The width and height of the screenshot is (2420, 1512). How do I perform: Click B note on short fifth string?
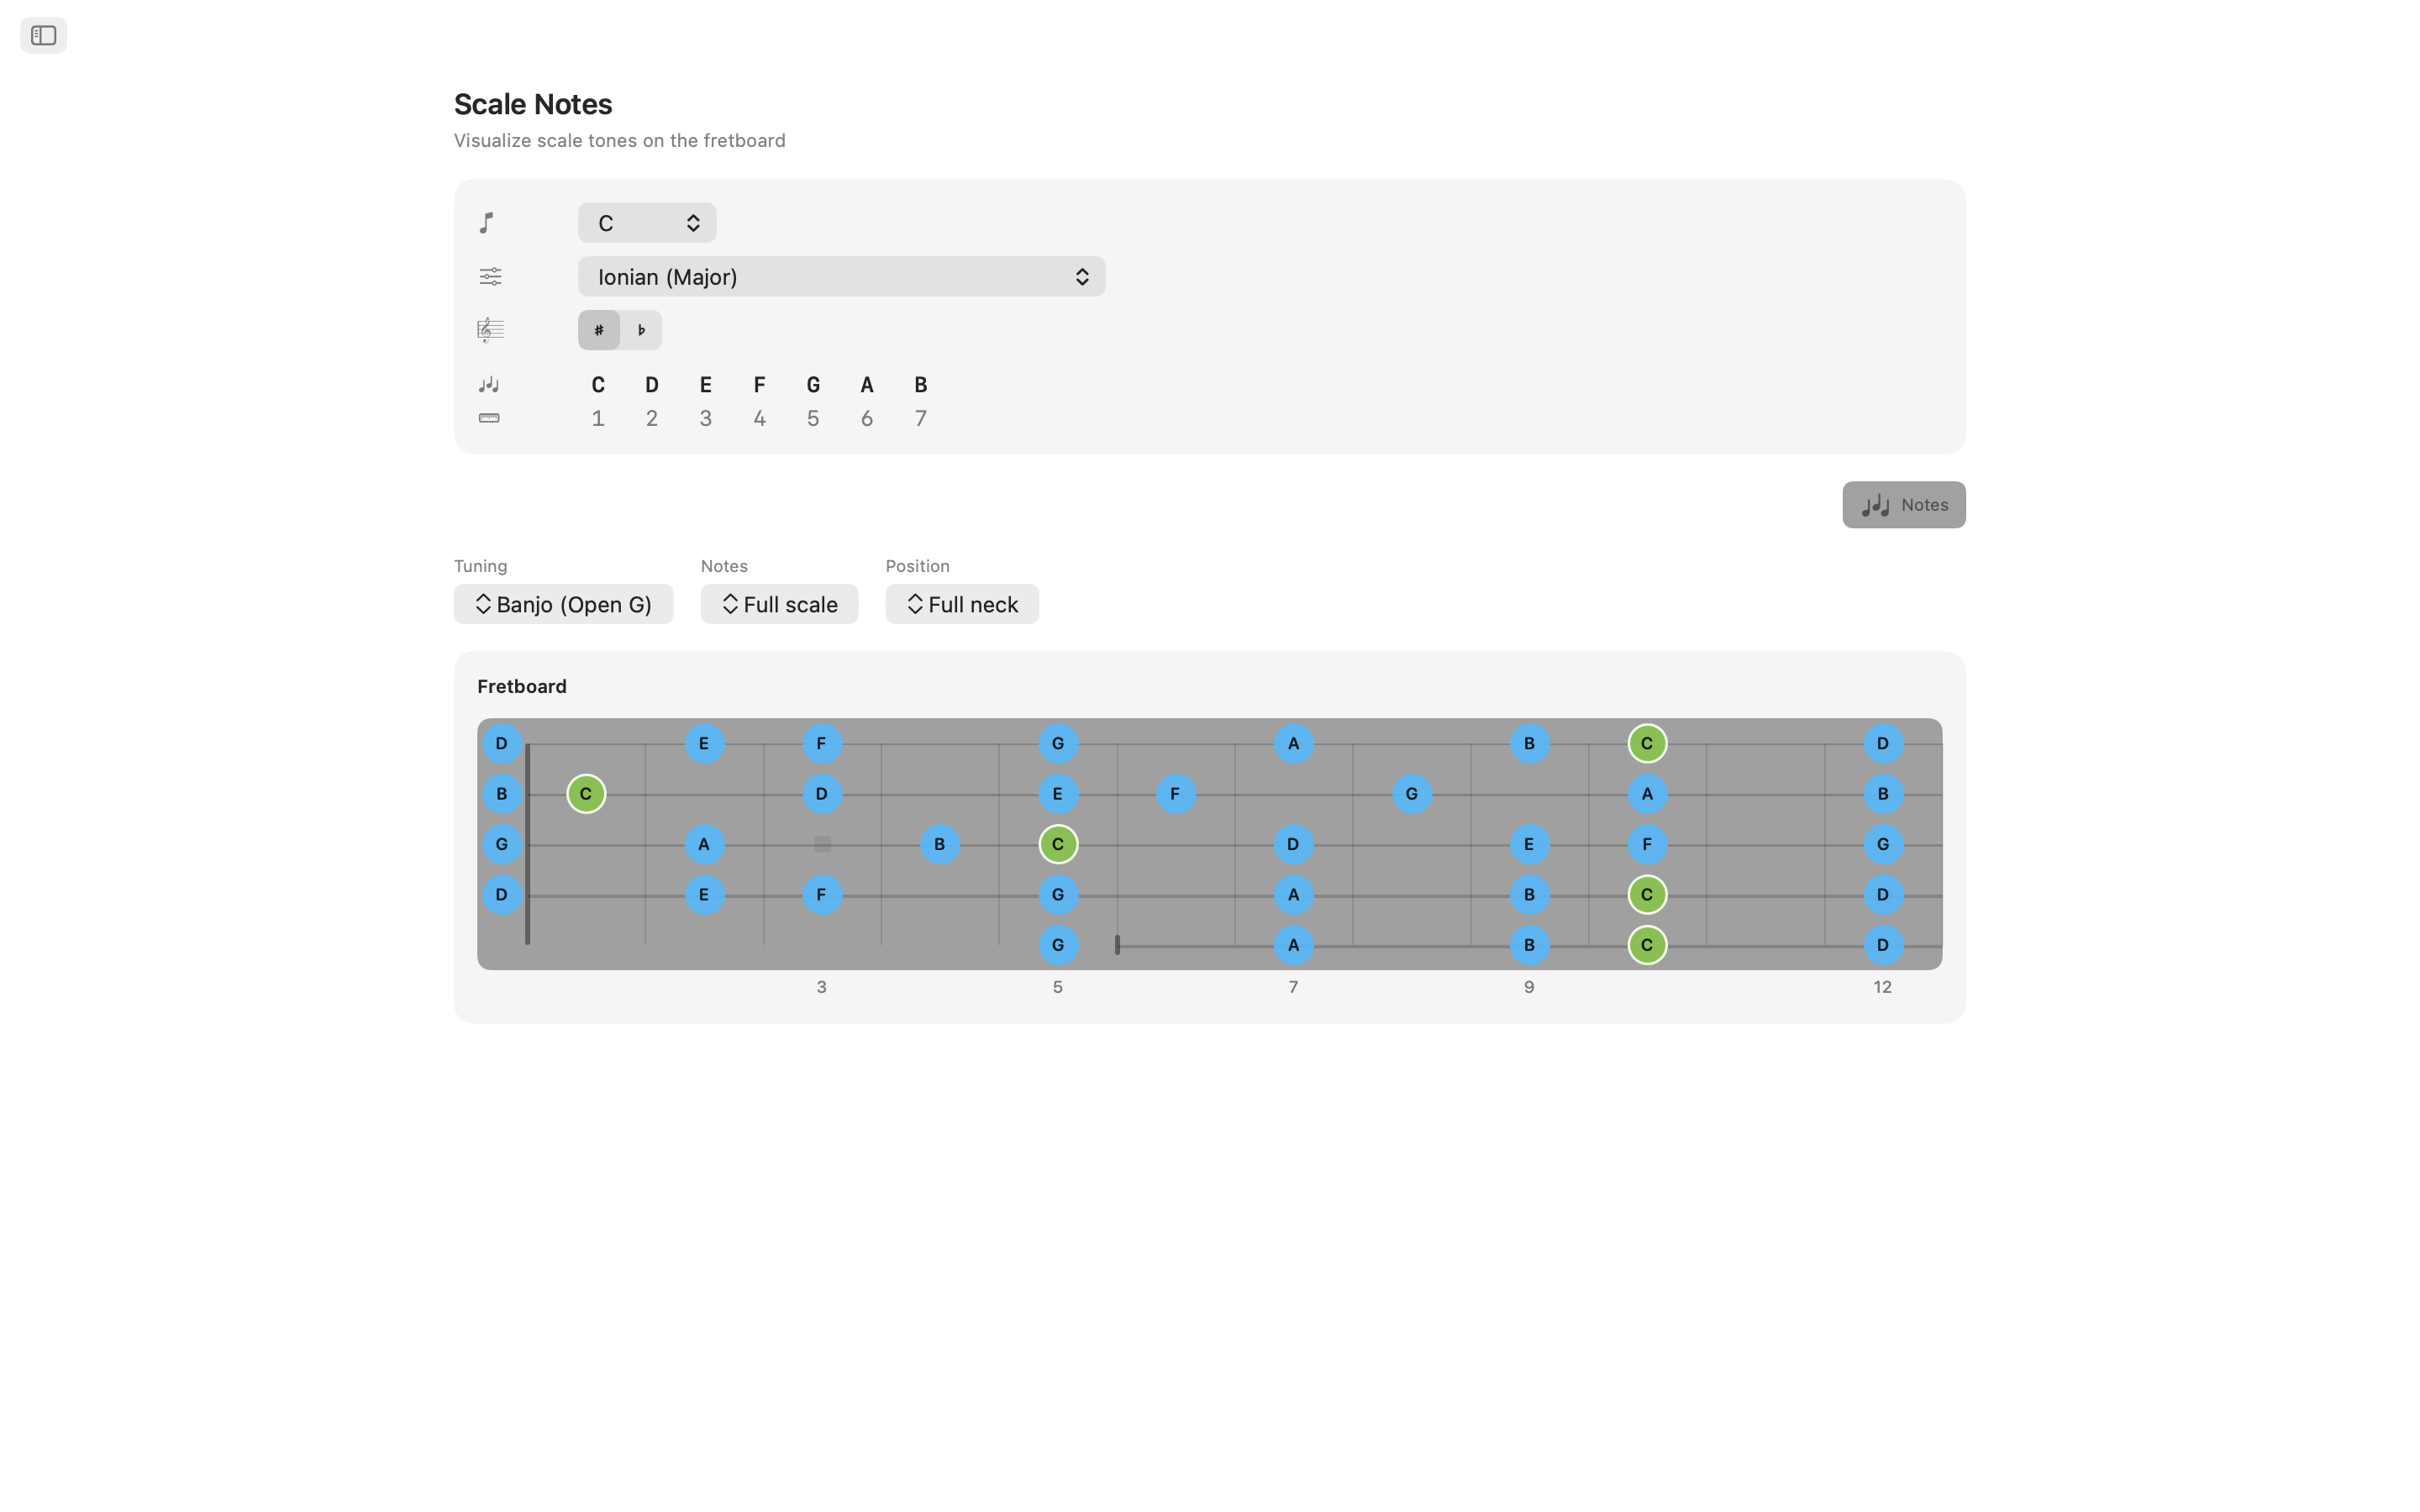point(1530,945)
